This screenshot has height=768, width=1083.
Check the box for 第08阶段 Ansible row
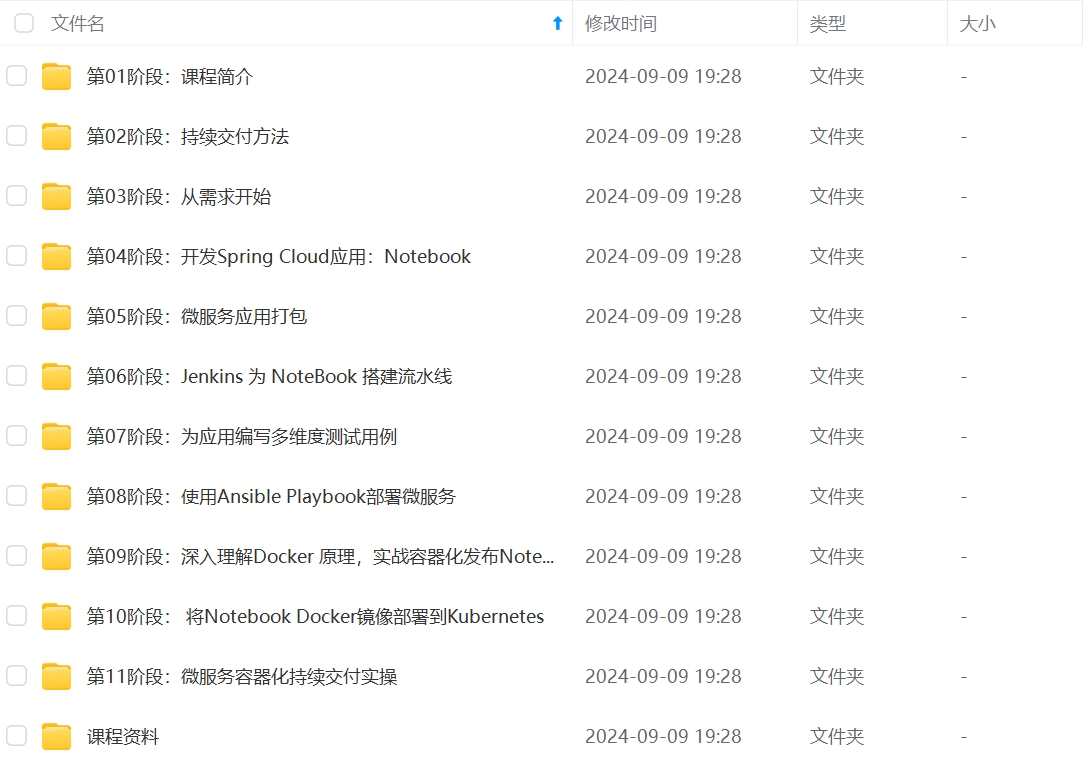17,496
